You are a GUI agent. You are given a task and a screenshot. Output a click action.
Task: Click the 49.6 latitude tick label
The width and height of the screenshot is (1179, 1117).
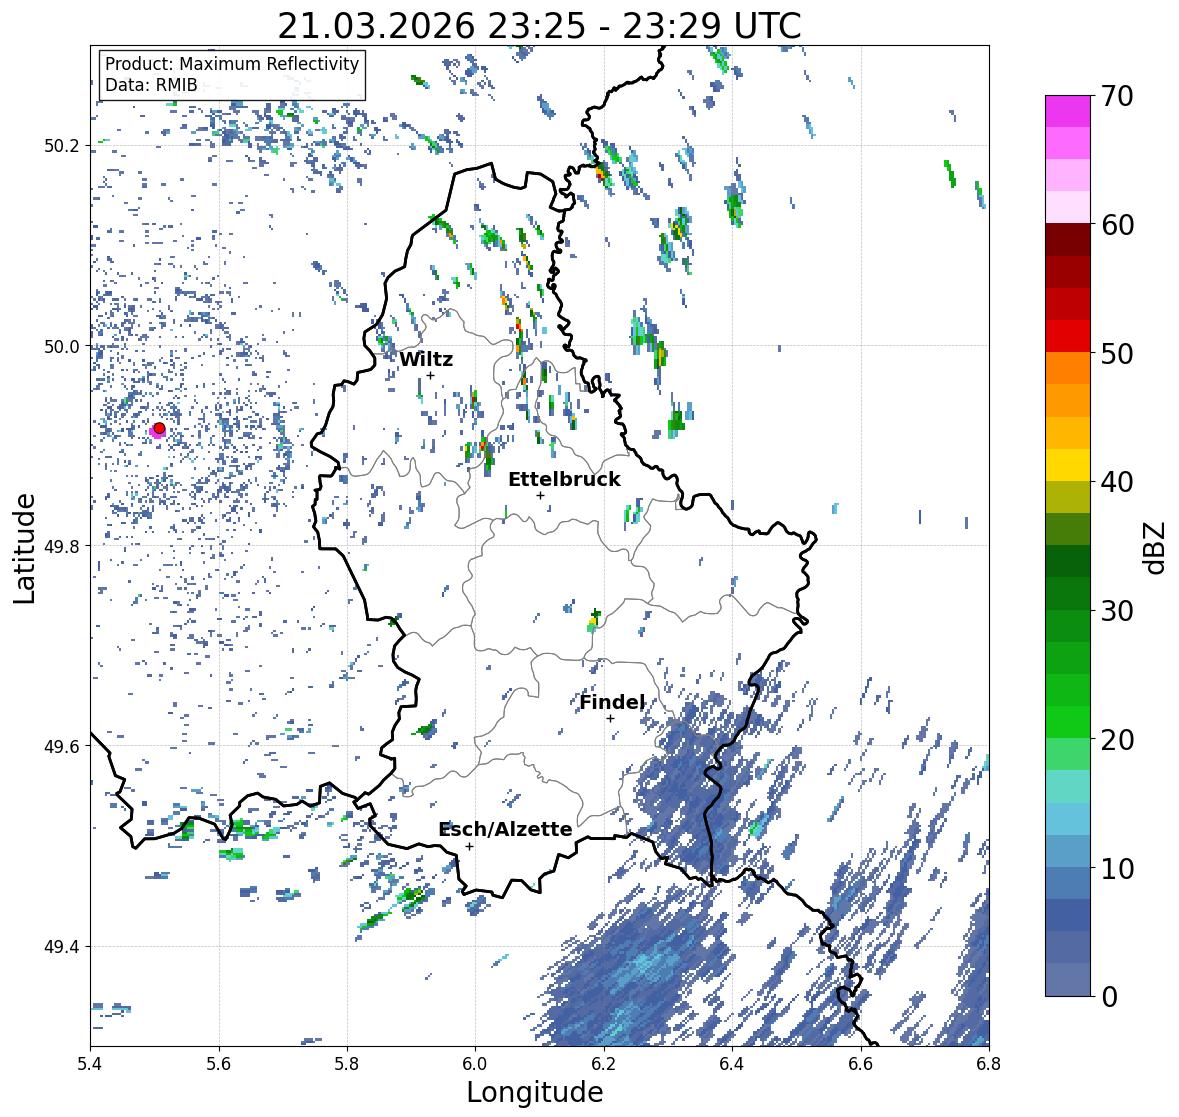[62, 746]
